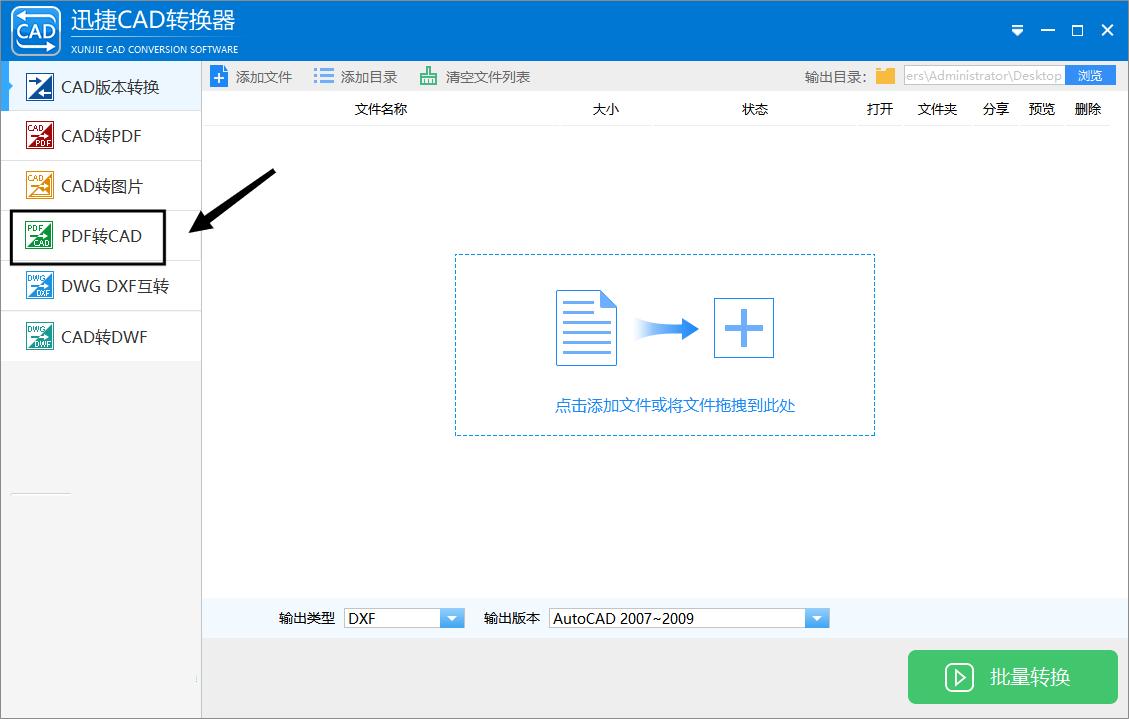
Task: Expand the 输出版本 AutoCAD version dropdown
Action: tap(817, 617)
